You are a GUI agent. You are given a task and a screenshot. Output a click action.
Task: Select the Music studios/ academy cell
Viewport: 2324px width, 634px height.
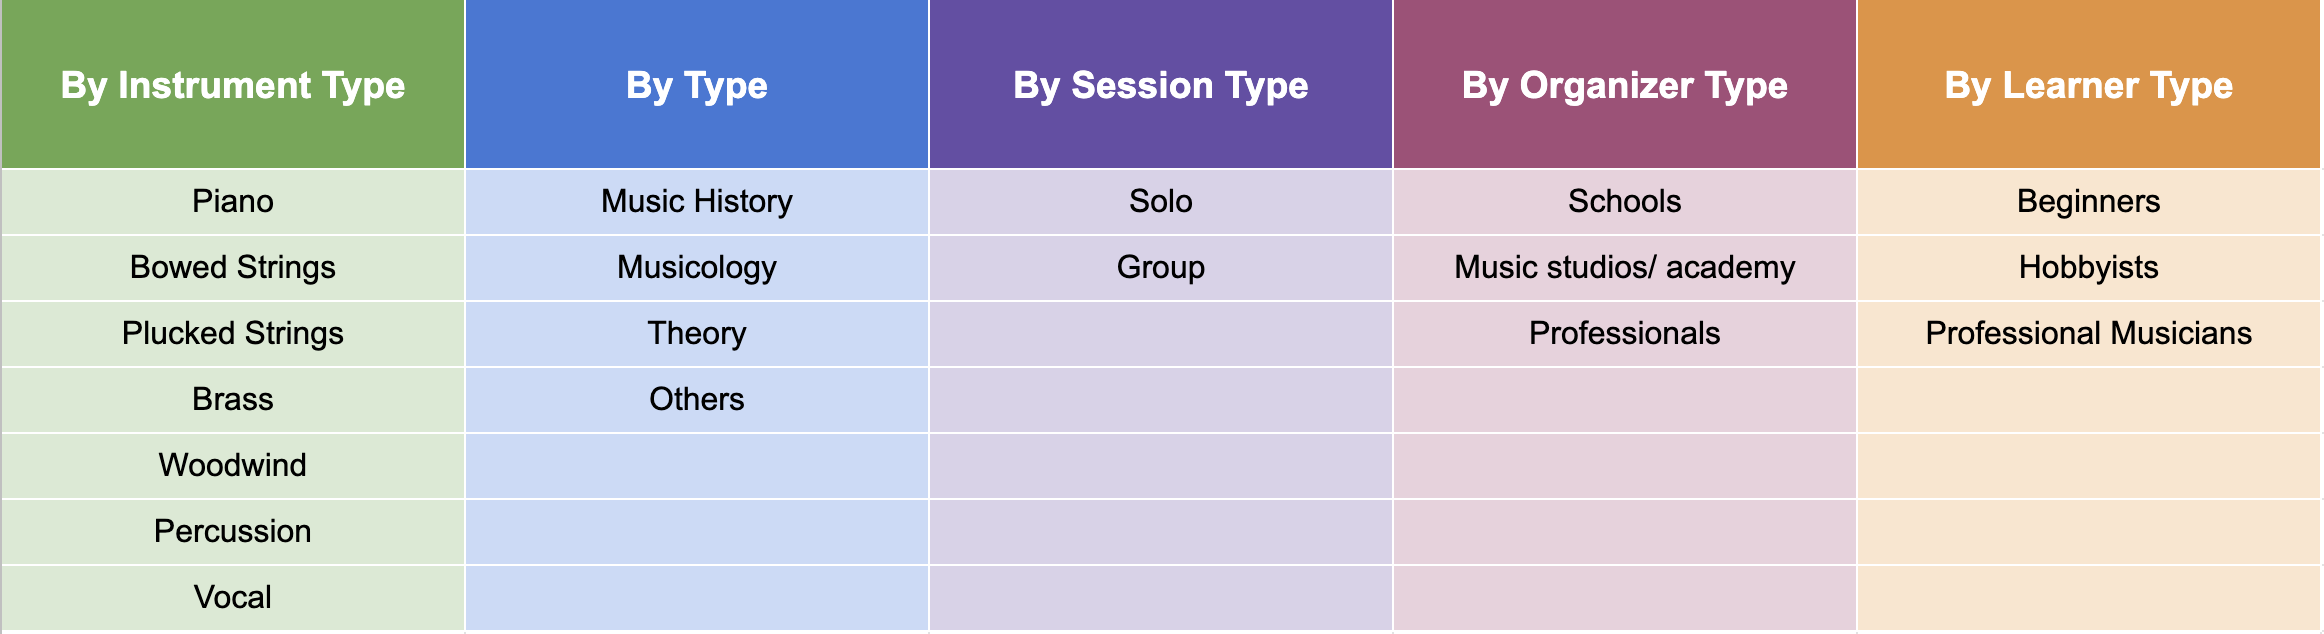click(1625, 268)
